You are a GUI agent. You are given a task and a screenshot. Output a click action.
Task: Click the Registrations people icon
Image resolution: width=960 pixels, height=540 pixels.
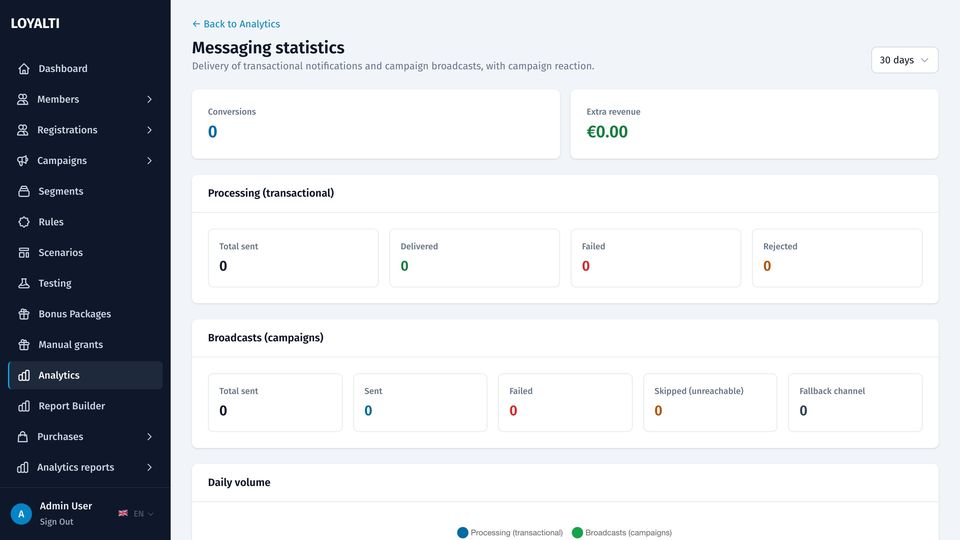click(23, 130)
